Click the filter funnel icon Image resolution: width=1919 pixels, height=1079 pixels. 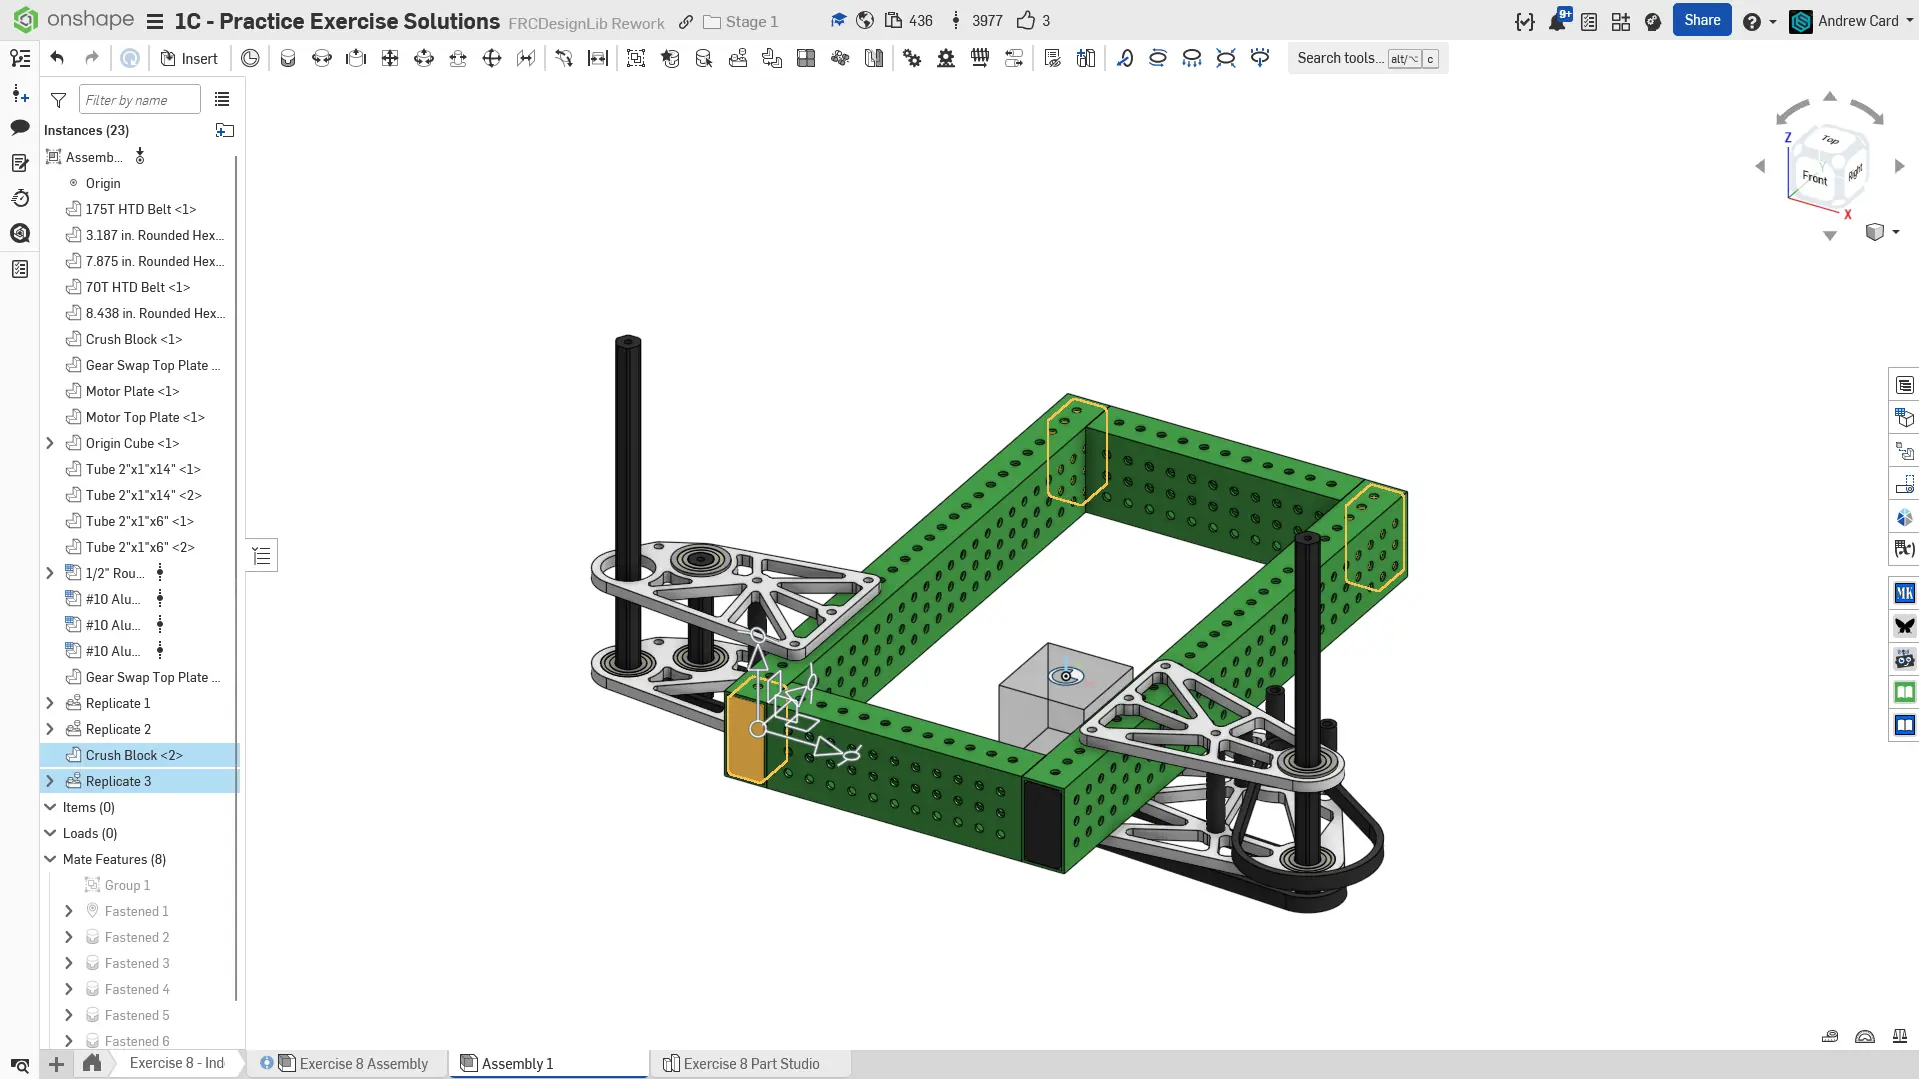[58, 100]
